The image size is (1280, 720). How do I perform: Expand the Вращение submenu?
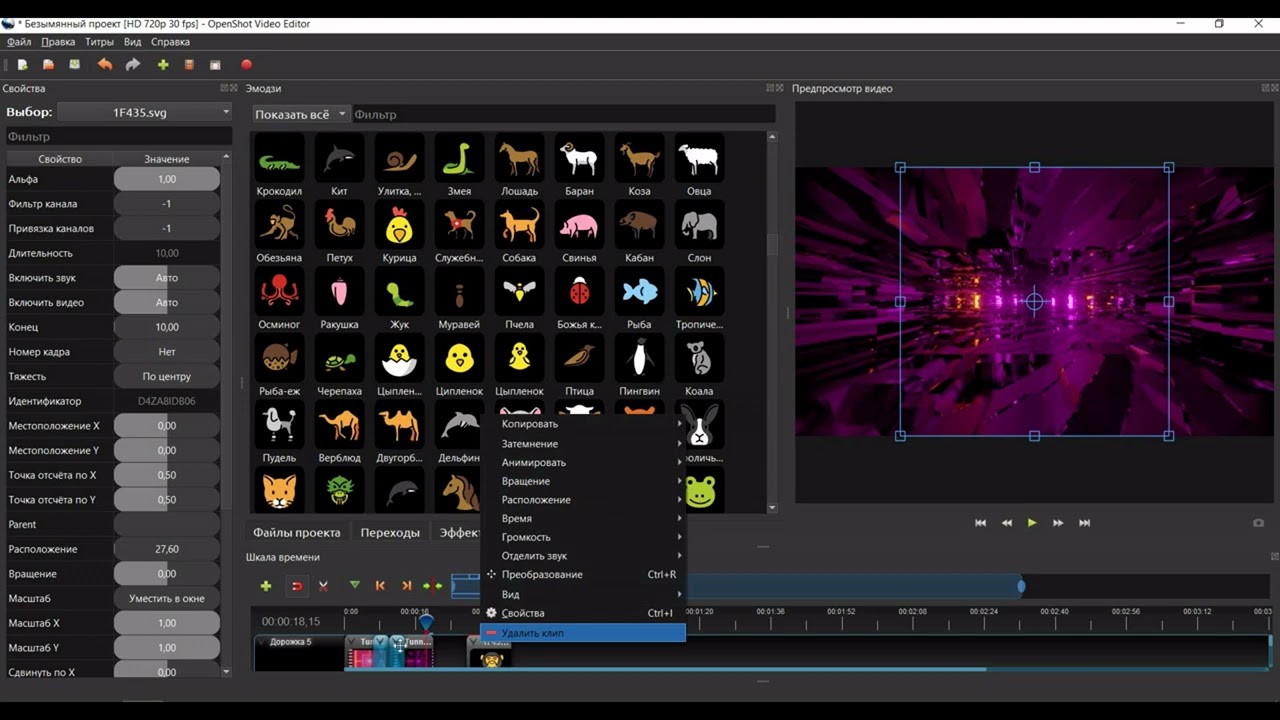(x=583, y=481)
